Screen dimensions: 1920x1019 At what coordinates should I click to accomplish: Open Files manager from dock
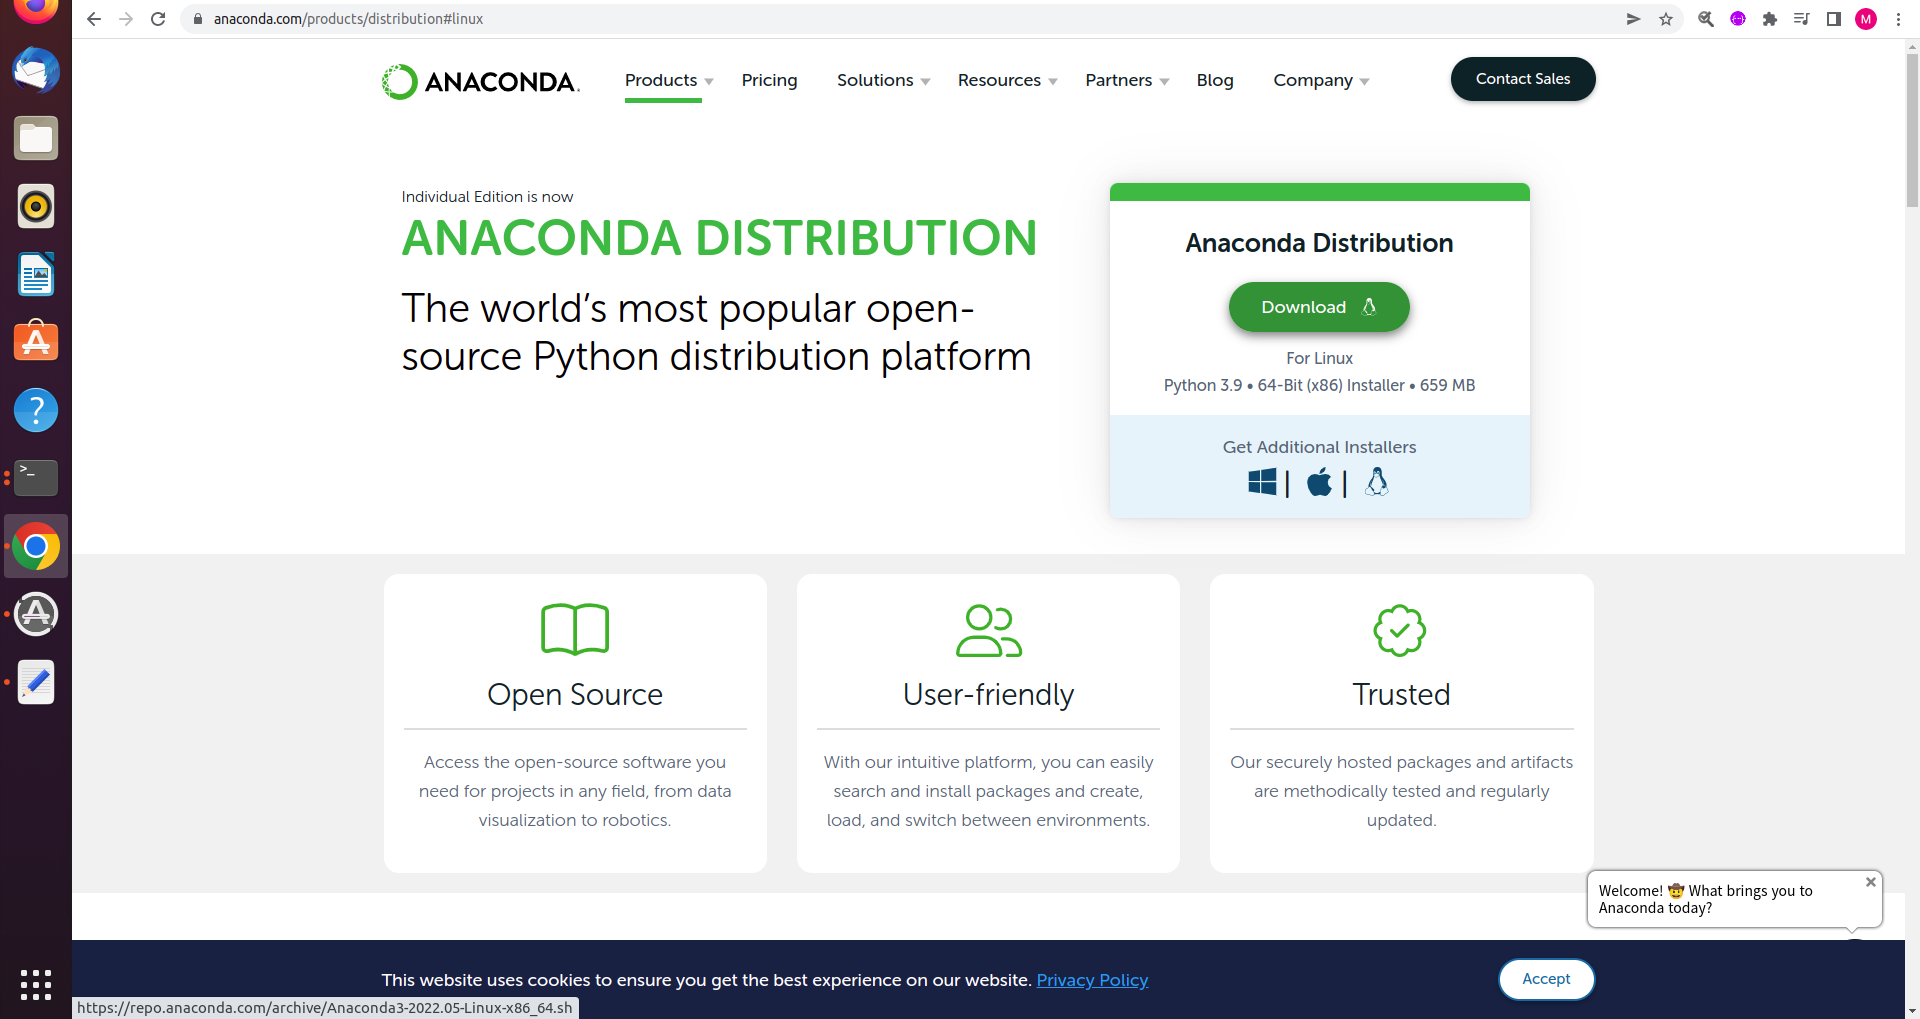point(36,138)
